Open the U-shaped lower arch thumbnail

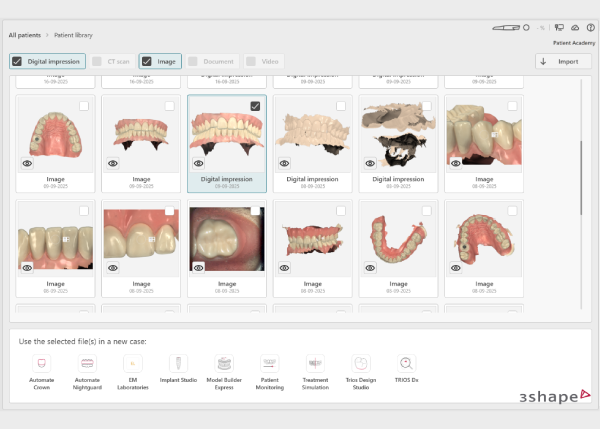tap(398, 239)
